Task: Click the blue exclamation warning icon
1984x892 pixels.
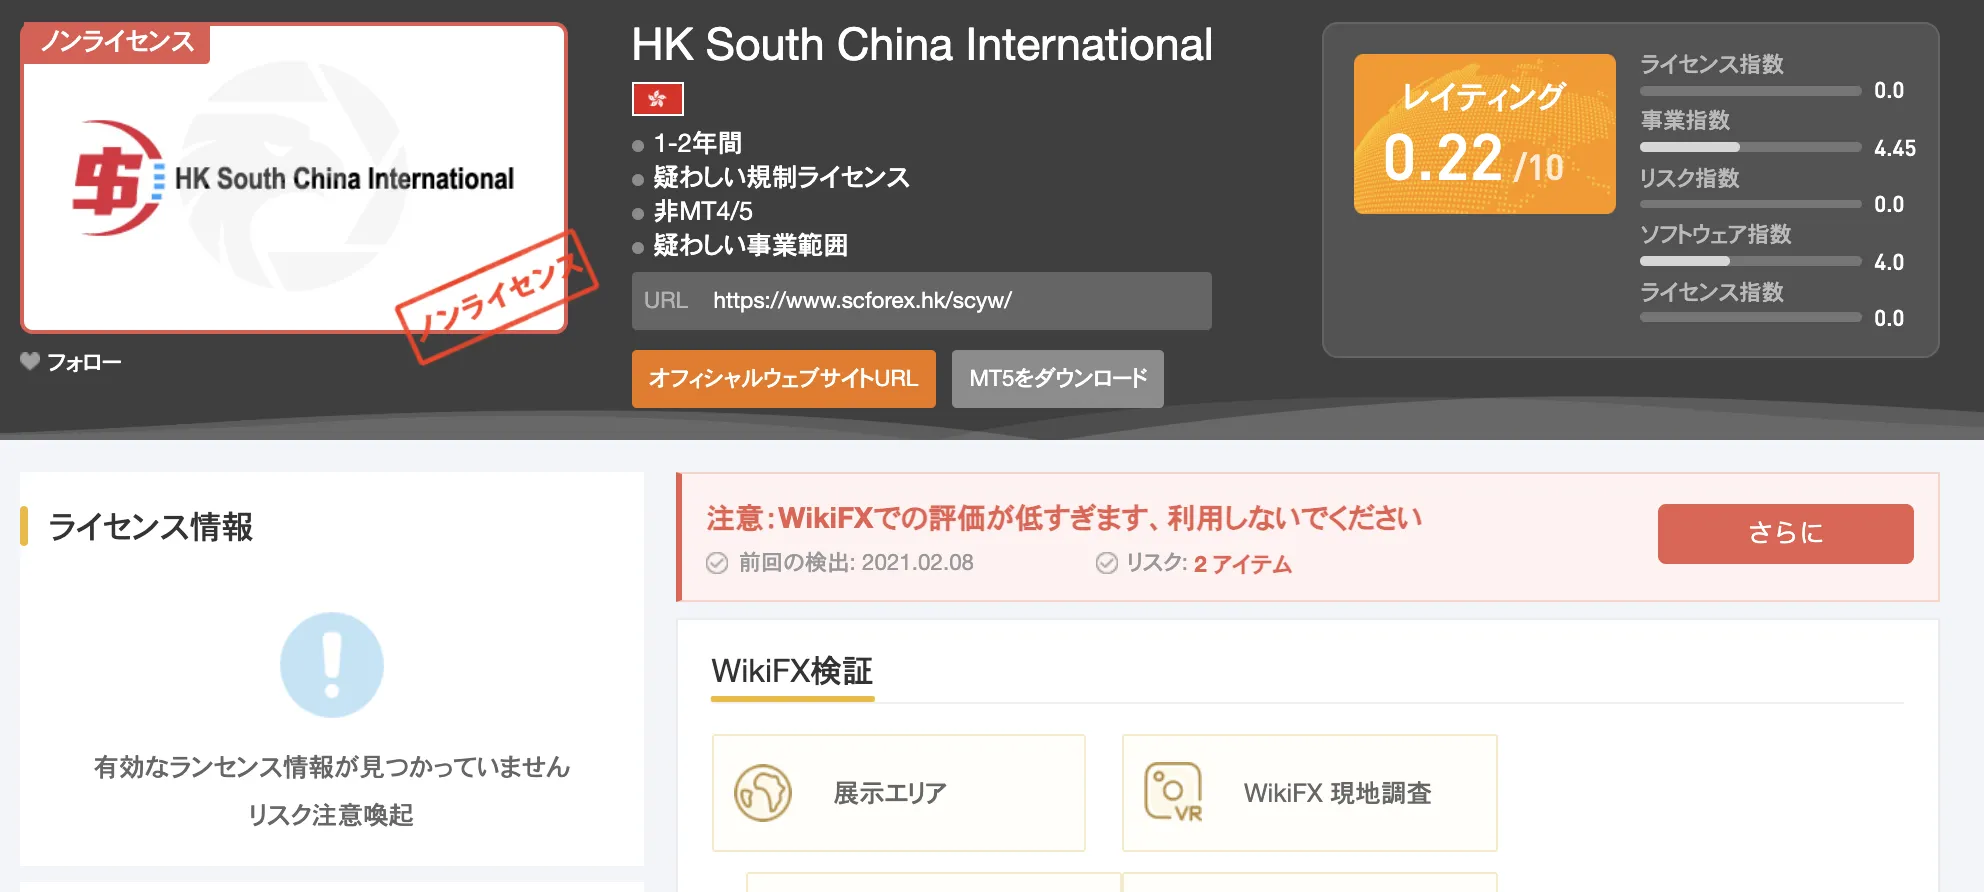Action: (x=332, y=665)
